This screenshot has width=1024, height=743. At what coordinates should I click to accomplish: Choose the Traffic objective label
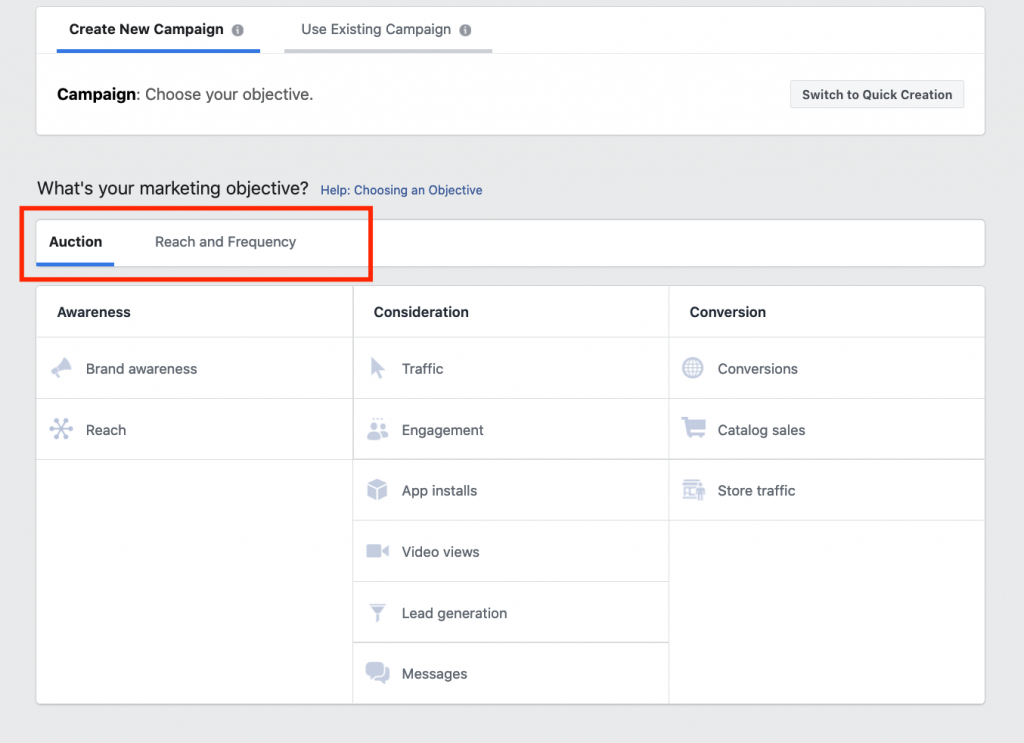[422, 369]
